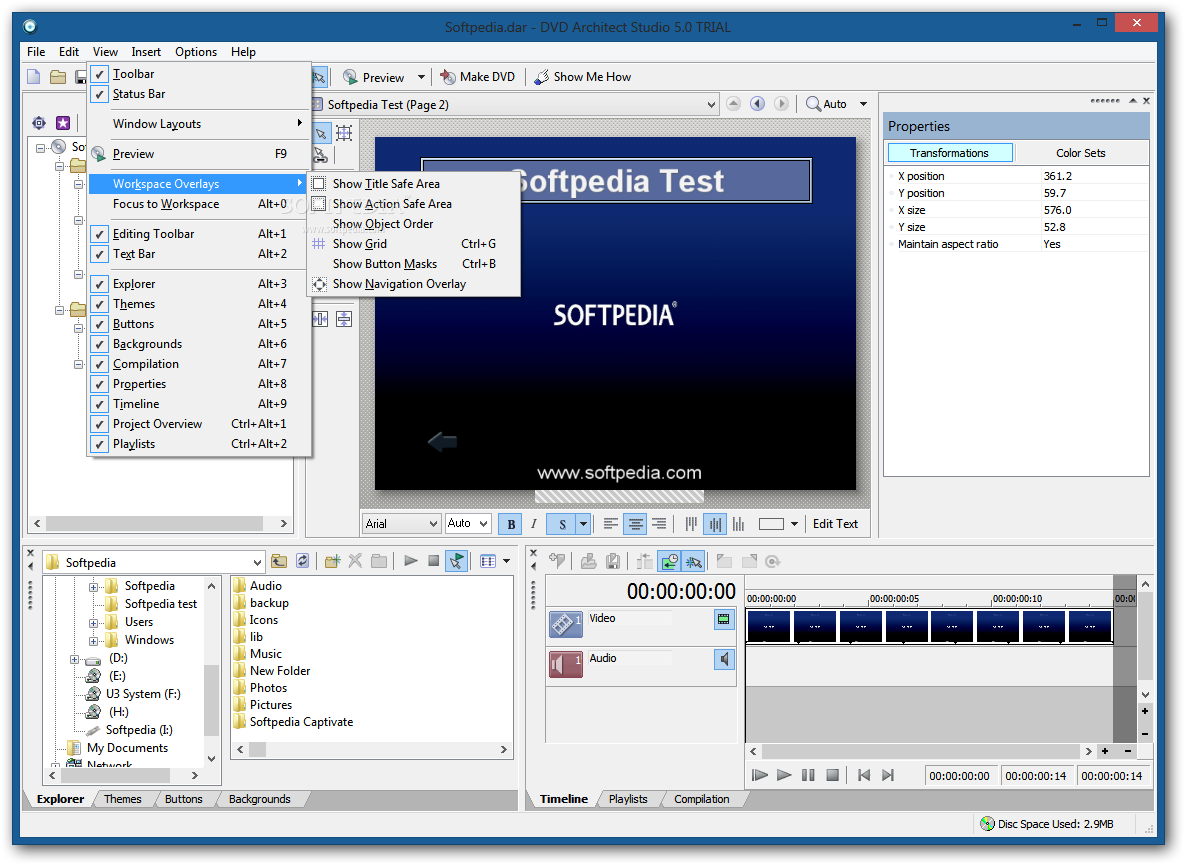This screenshot has width=1185, height=865.
Task: Switch to the Color Sets tab in Properties
Action: pos(1081,153)
